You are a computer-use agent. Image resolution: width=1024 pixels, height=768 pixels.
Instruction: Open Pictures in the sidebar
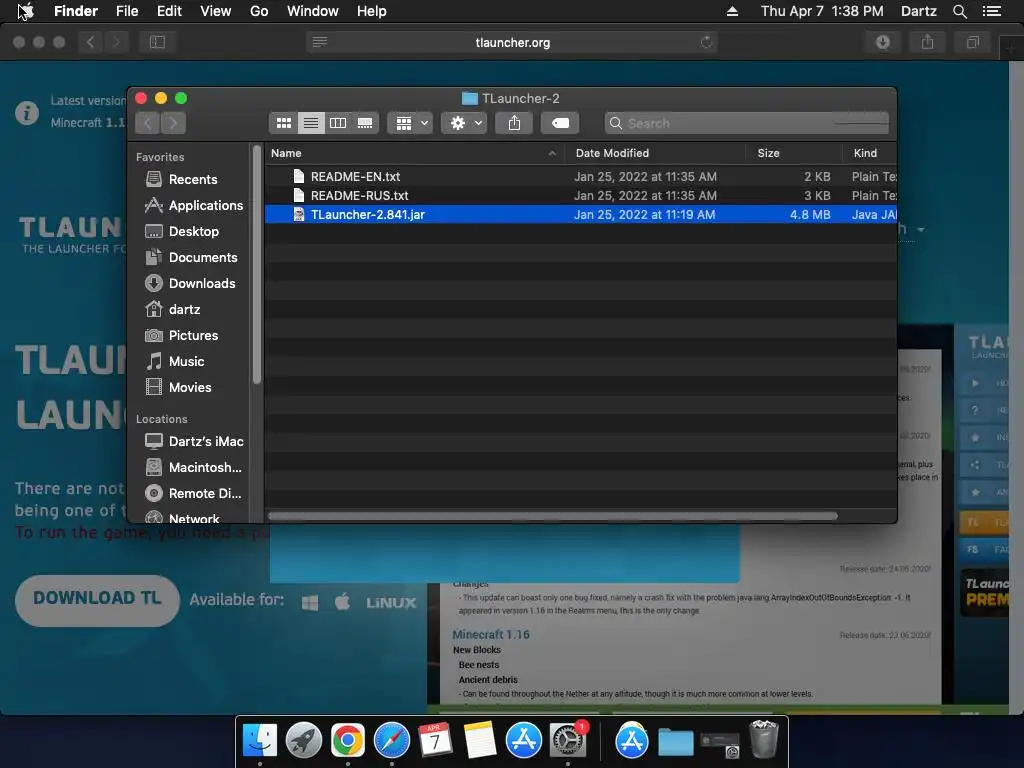182,335
